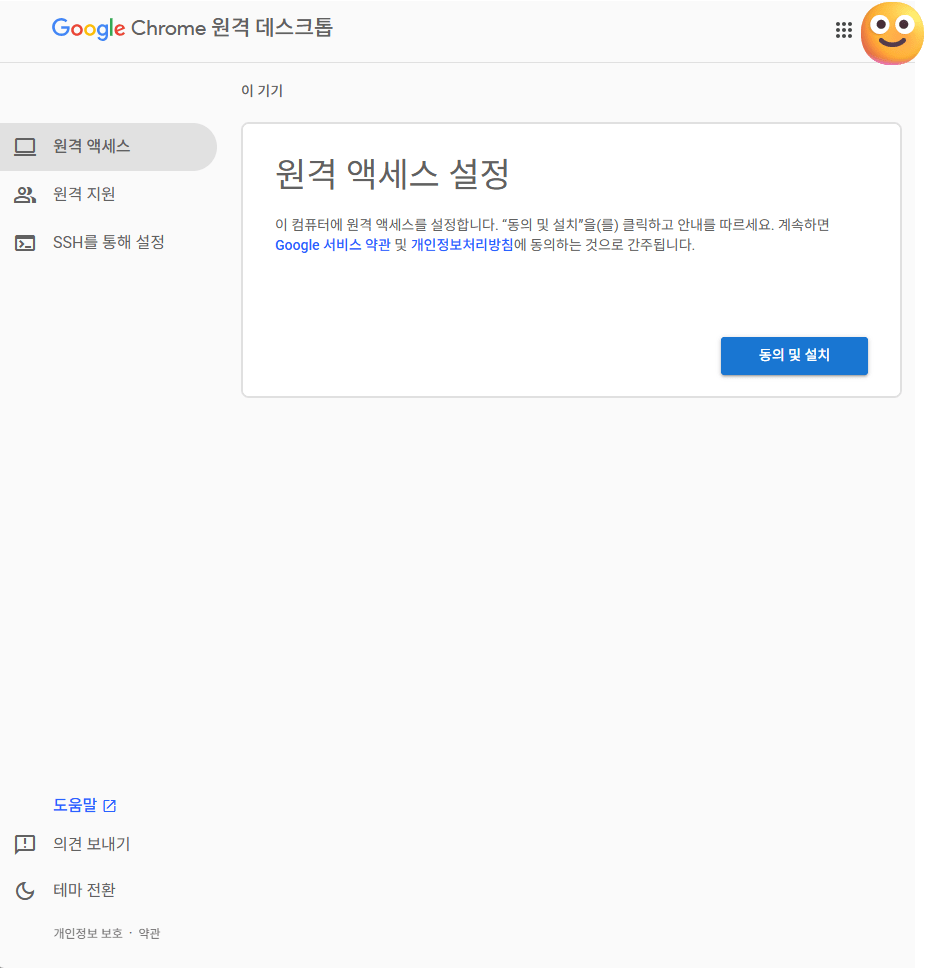Screen dimensions: 925x968
Task: Toggle the theme with 테마 전환
Action: point(84,890)
